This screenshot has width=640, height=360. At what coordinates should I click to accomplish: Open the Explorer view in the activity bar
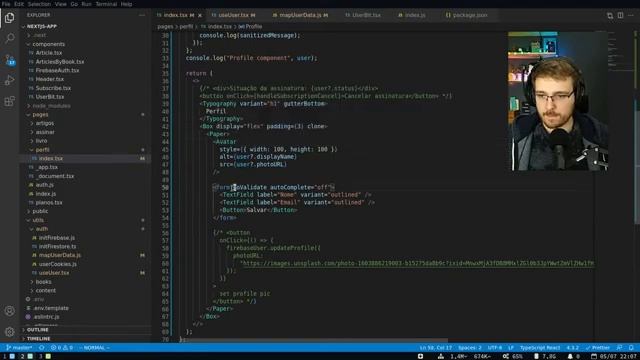(9, 18)
